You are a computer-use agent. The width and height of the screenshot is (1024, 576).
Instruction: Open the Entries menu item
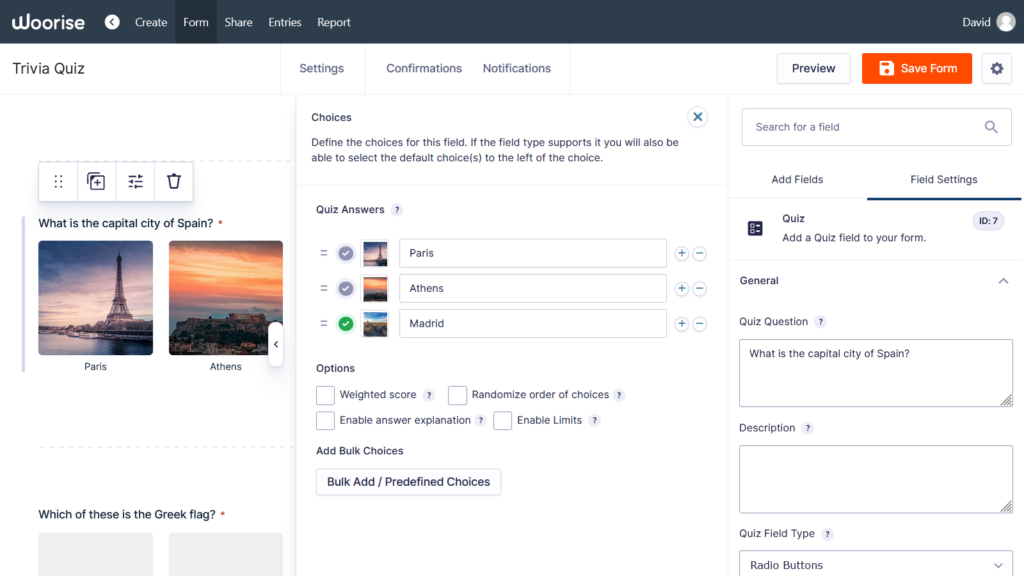point(285,22)
